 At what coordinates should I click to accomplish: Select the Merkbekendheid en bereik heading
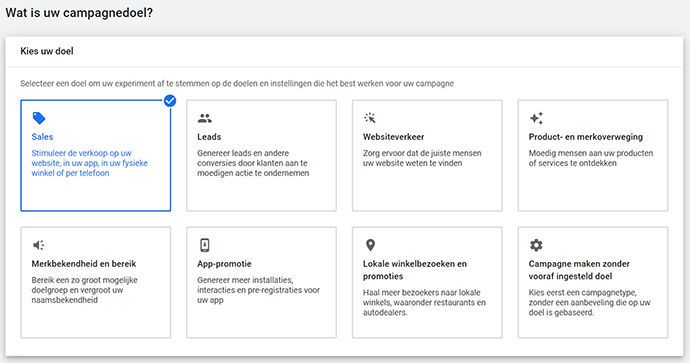tap(84, 264)
